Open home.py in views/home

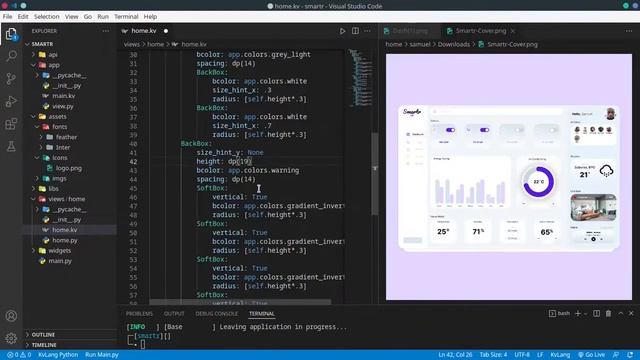64,240
